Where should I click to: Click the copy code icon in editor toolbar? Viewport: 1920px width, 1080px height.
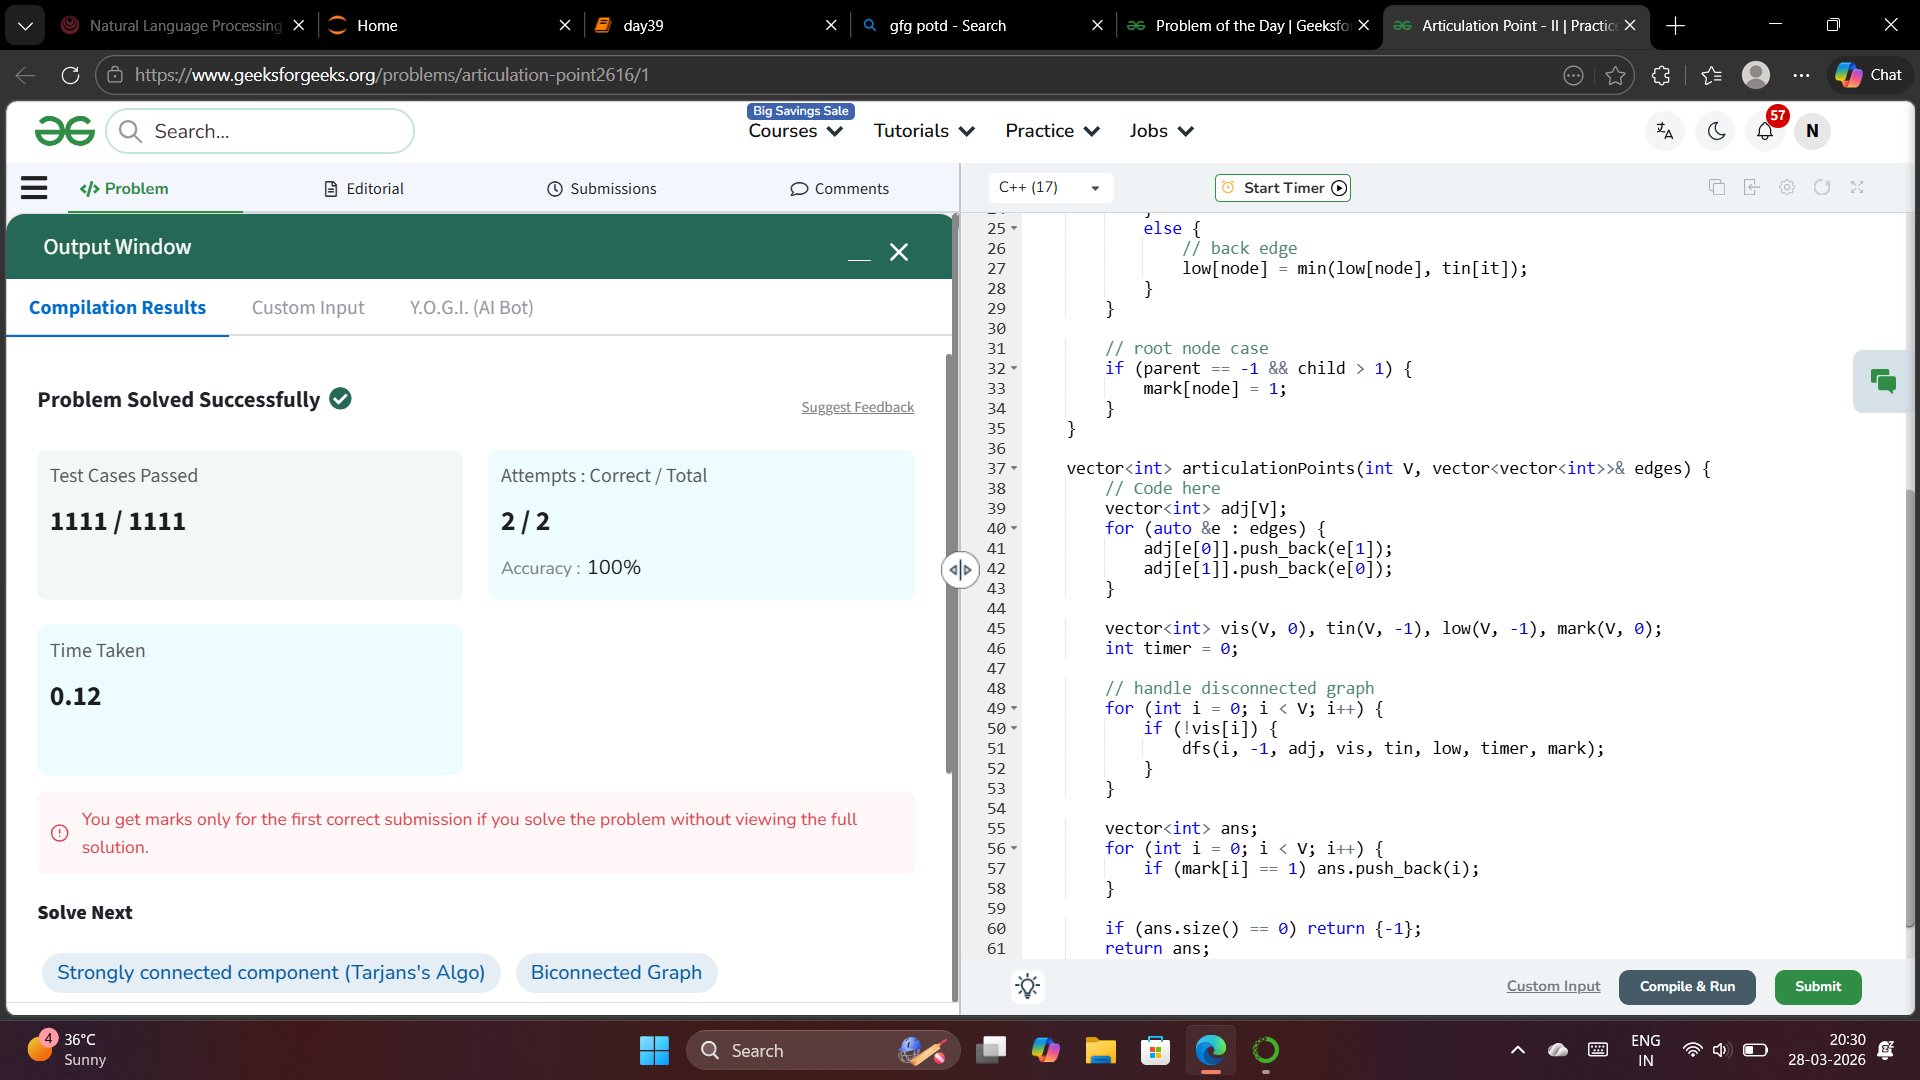click(x=1717, y=188)
